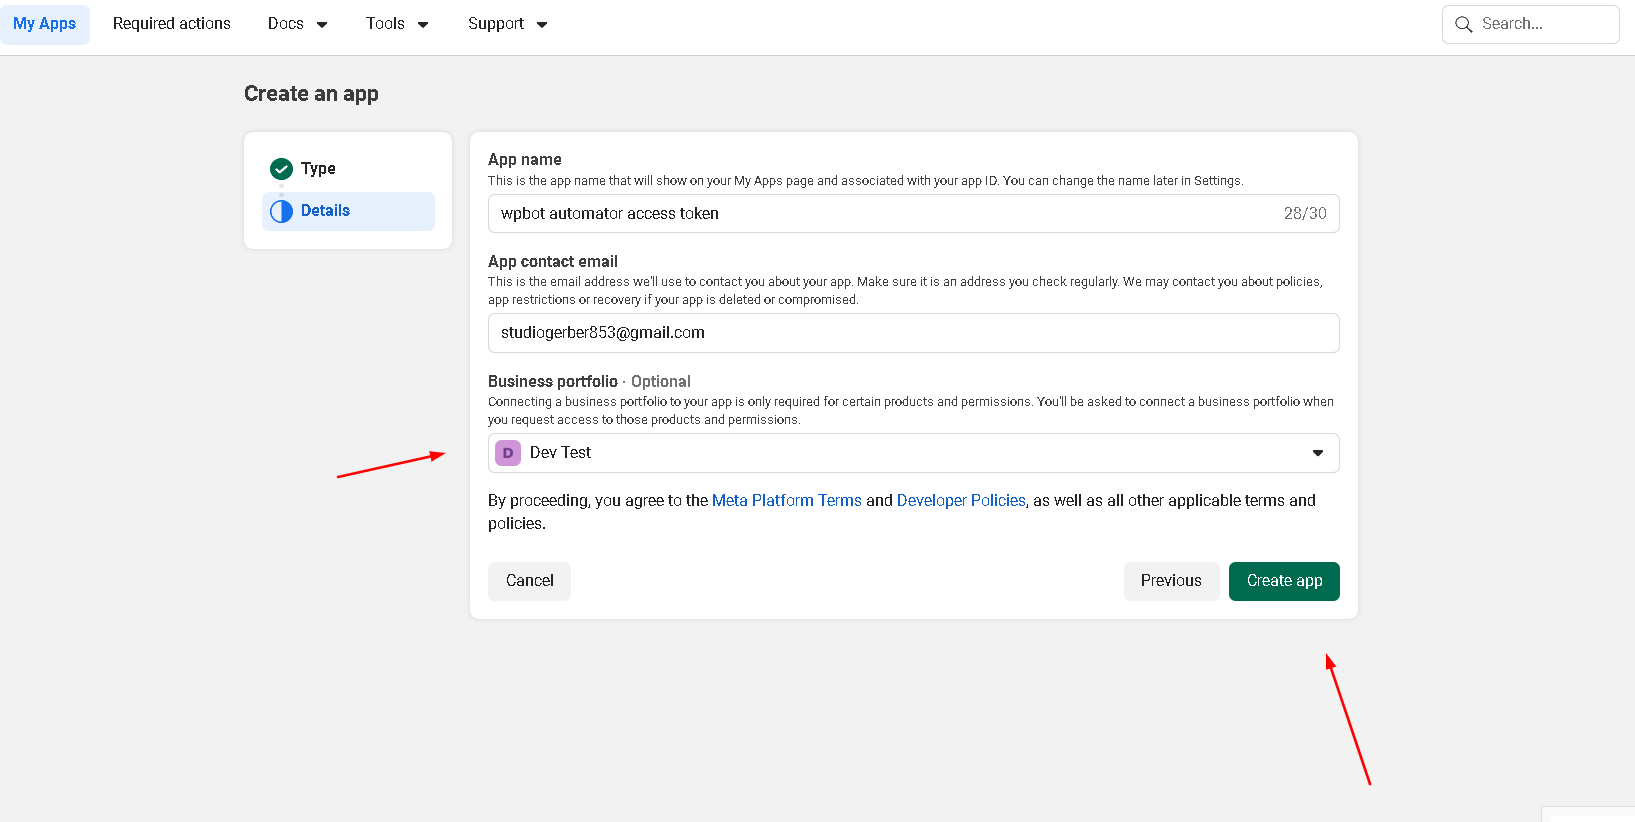Open the Support dropdown menu
Image resolution: width=1635 pixels, height=822 pixels.
pos(507,24)
